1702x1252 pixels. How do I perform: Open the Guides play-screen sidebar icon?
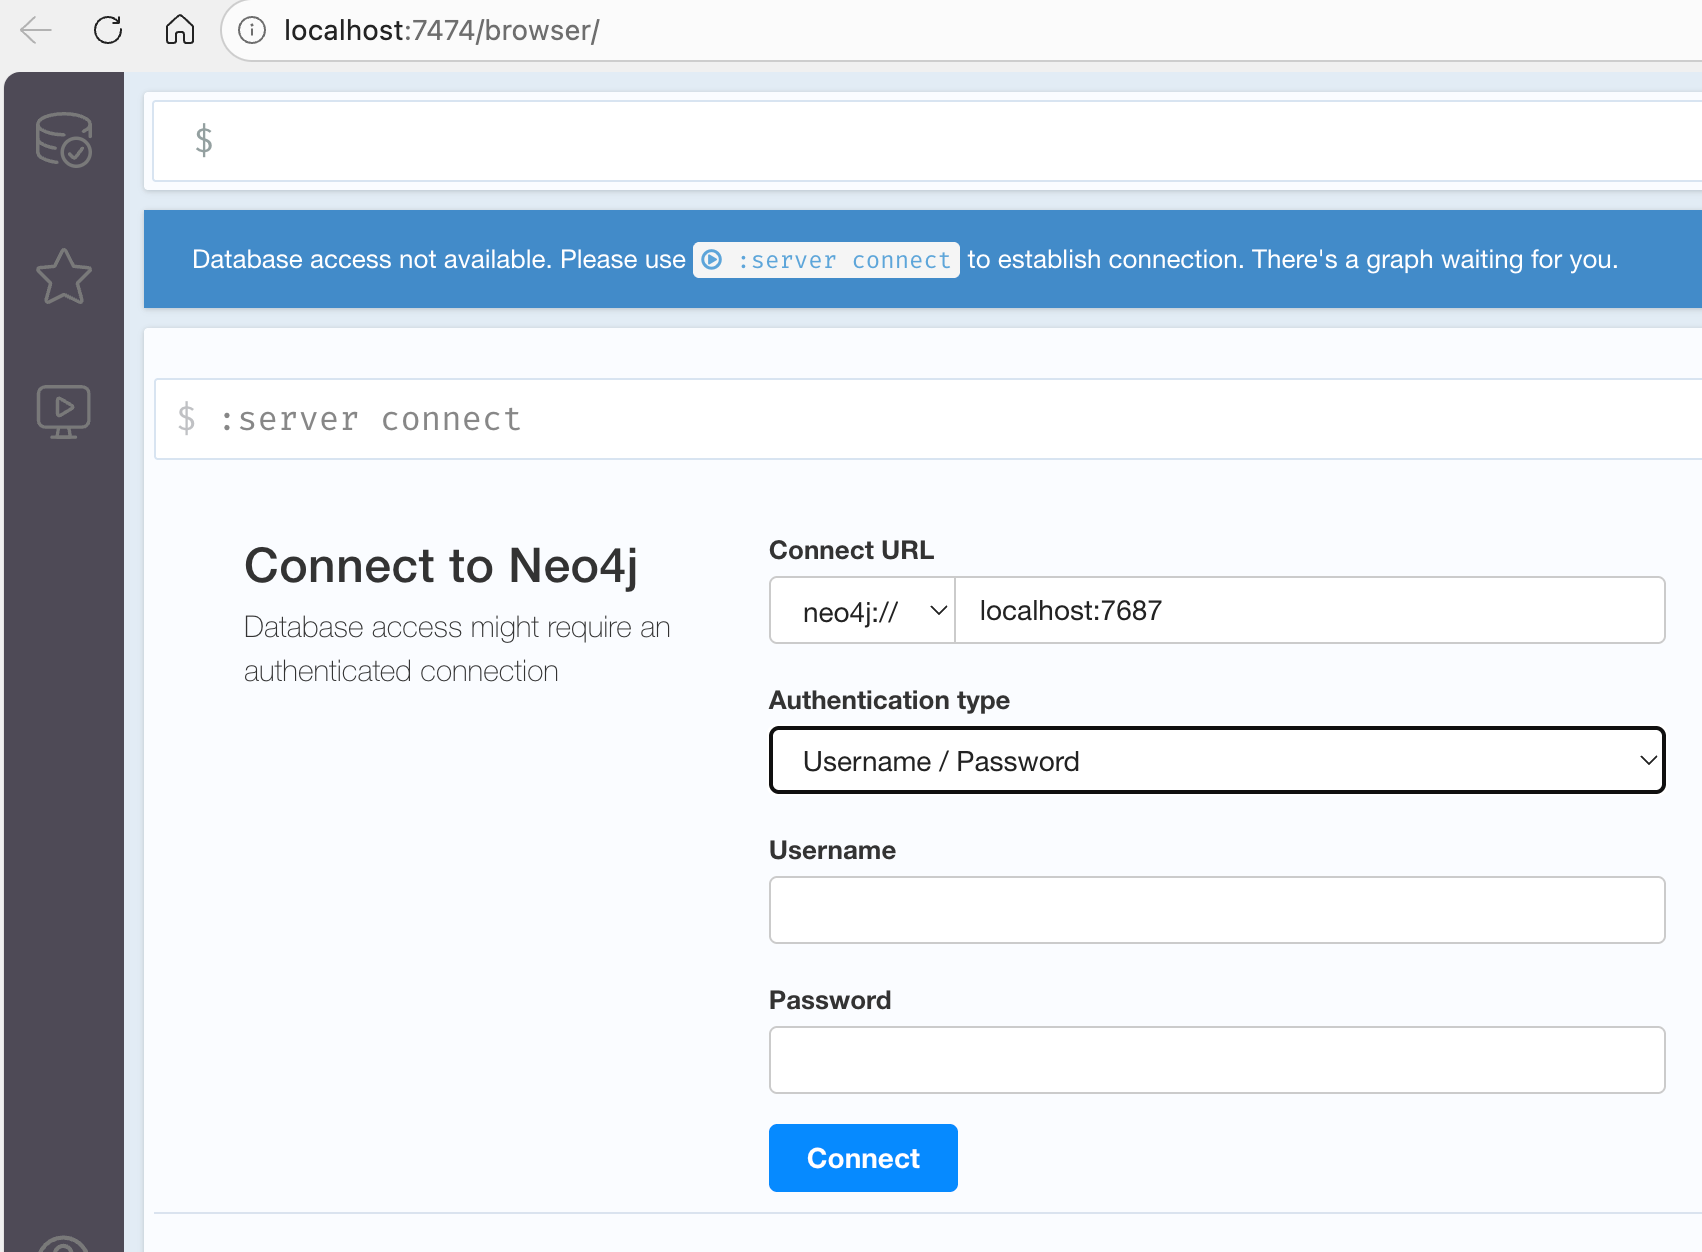tap(64, 411)
